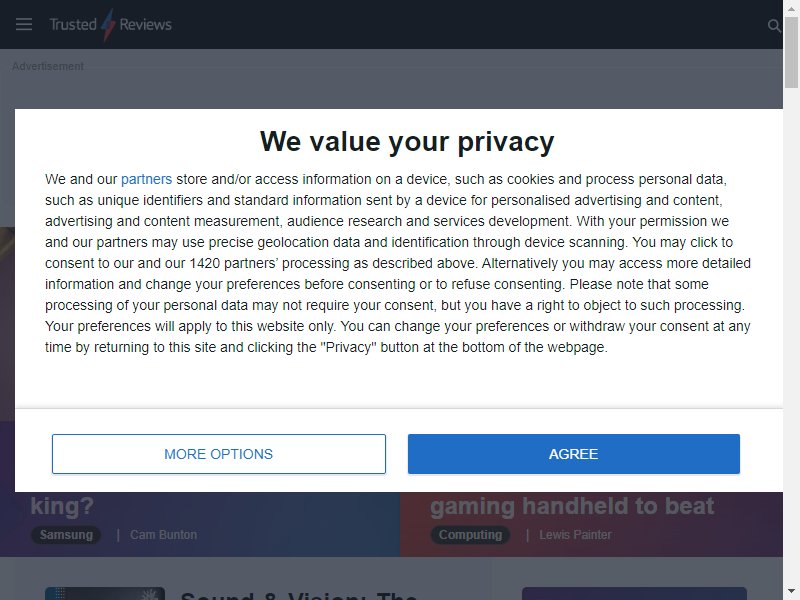The width and height of the screenshot is (800, 600).
Task: Open the article headline ending 'king?'
Action: pyautogui.click(x=62, y=506)
